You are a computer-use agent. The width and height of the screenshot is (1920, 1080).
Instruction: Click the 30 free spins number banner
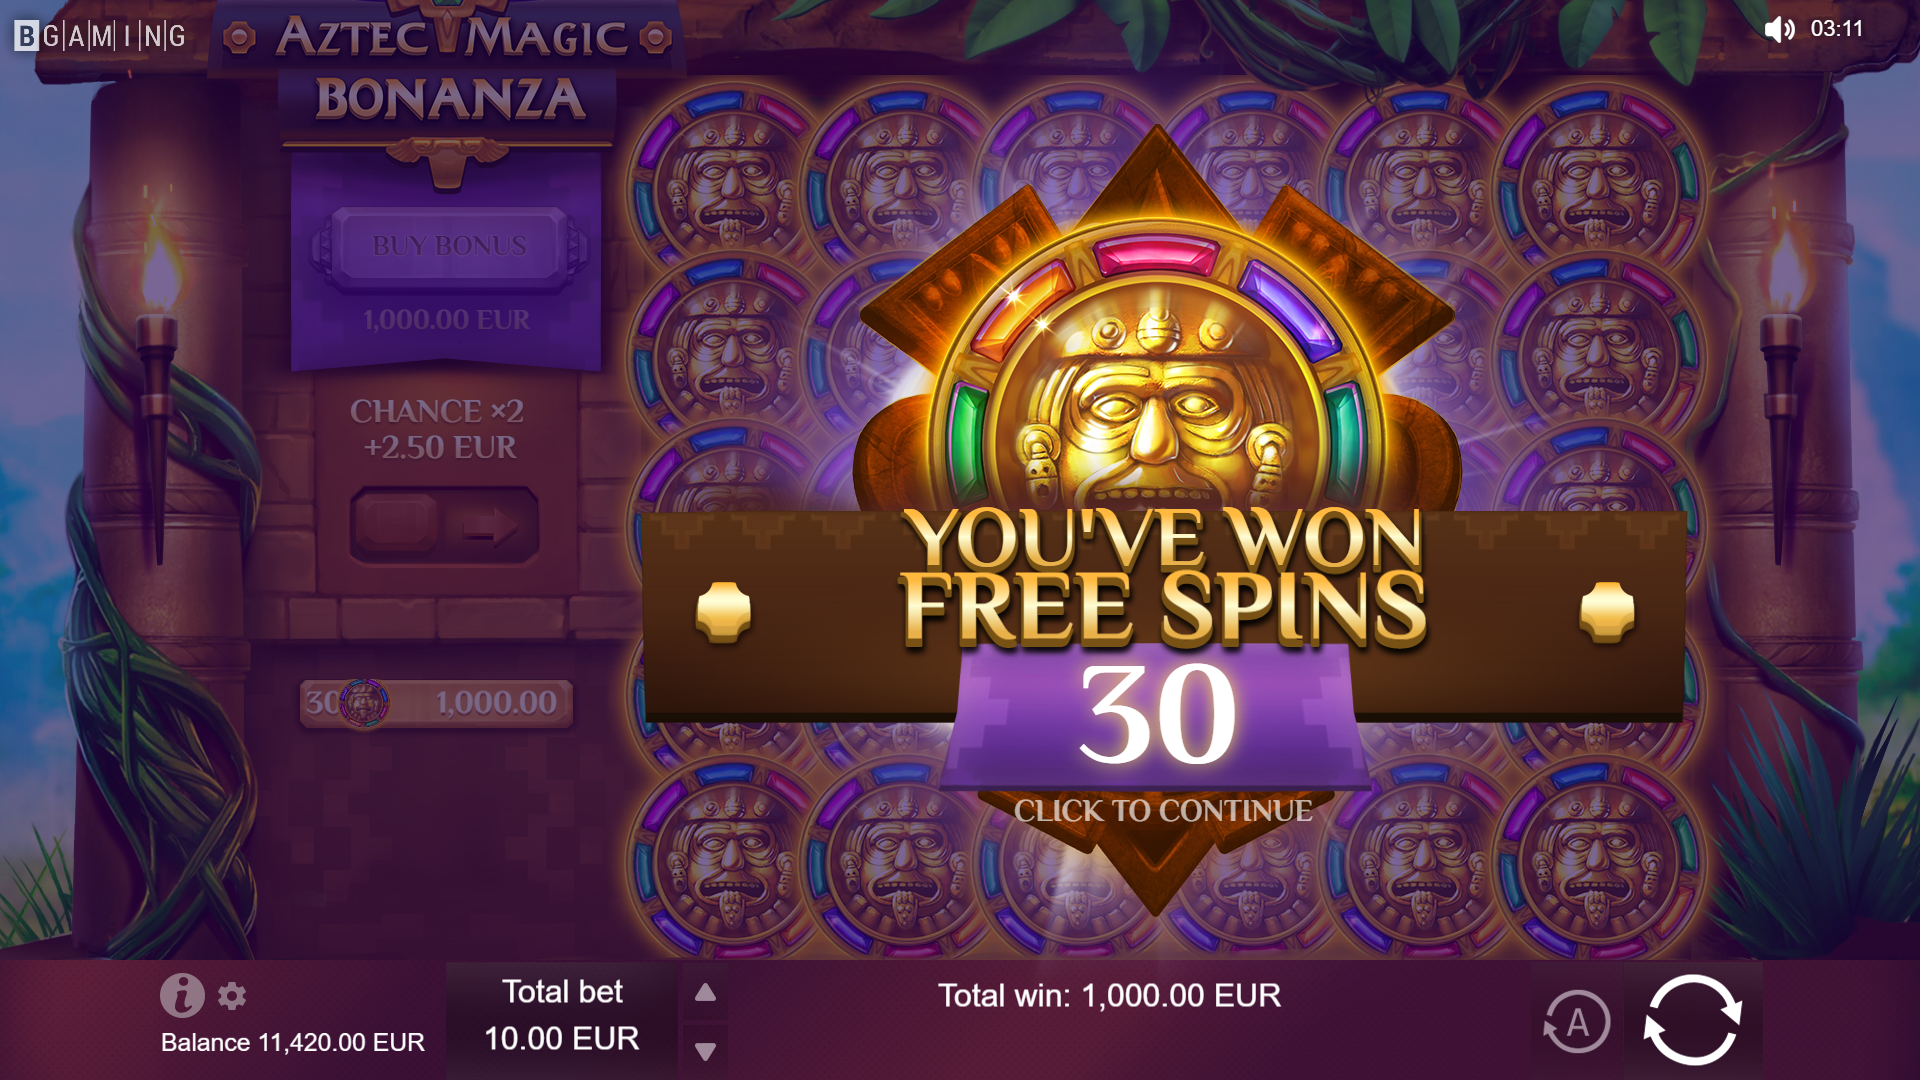click(1157, 714)
